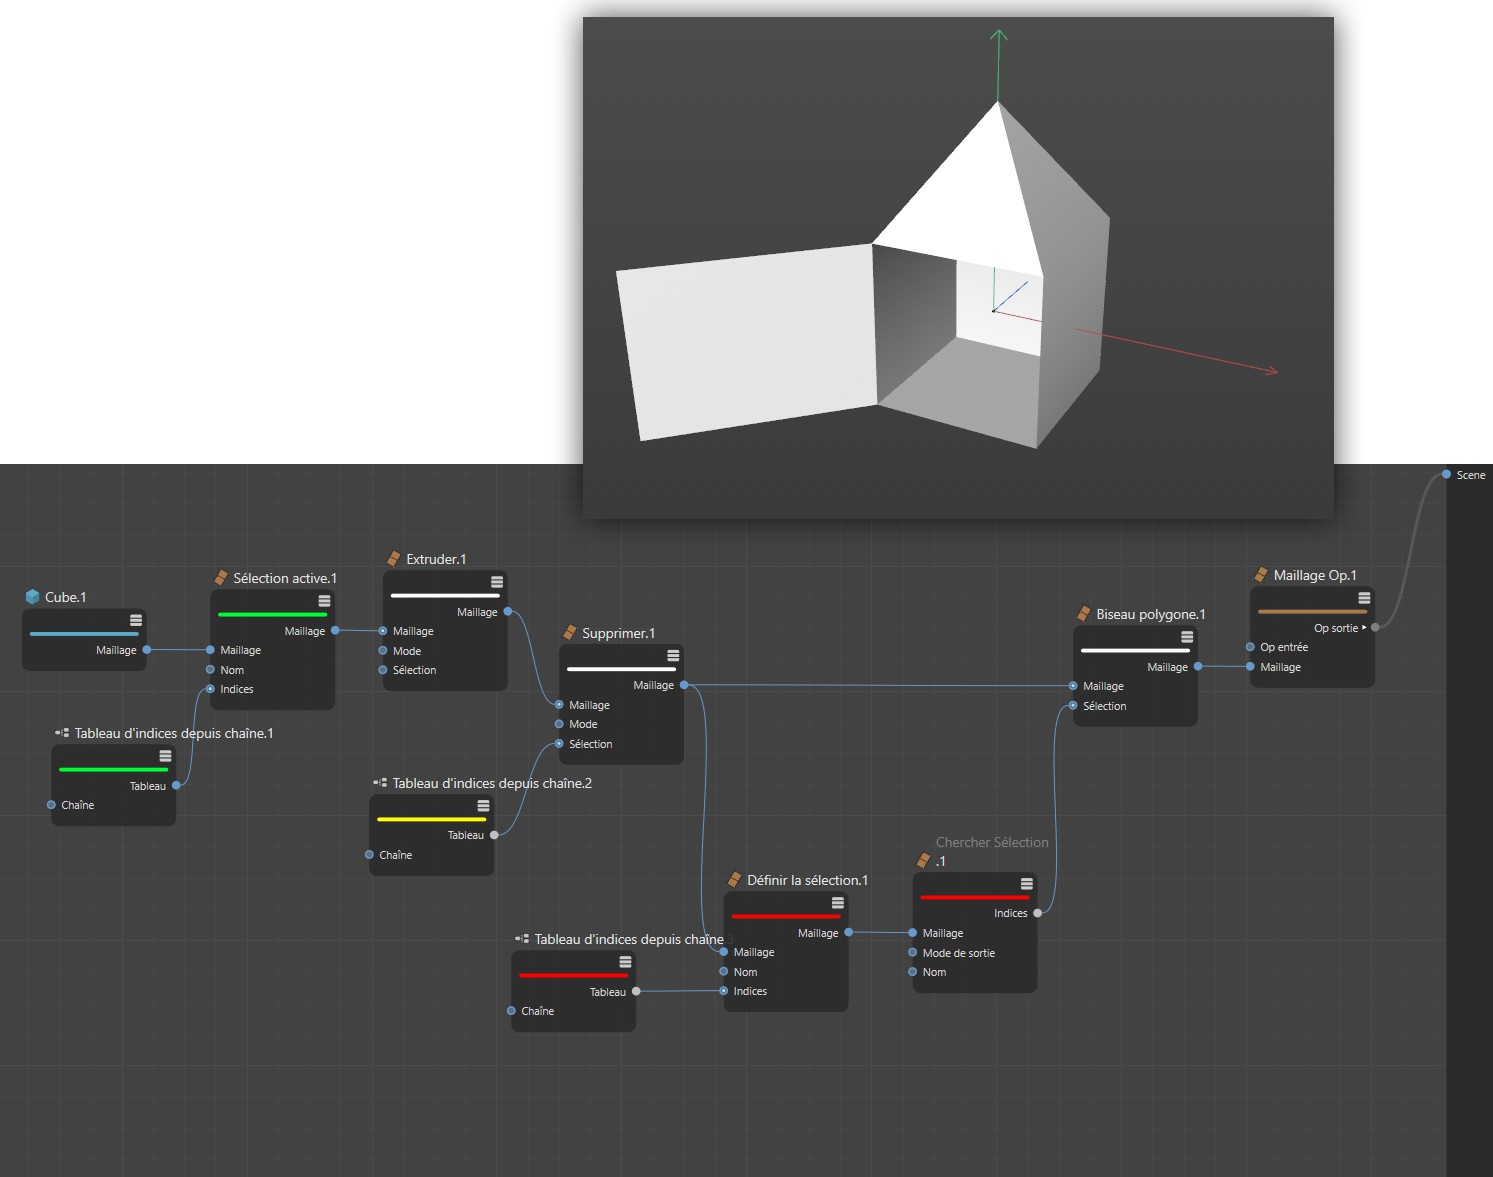
Task: Click the Supprimer.1 node icon
Action: click(570, 633)
